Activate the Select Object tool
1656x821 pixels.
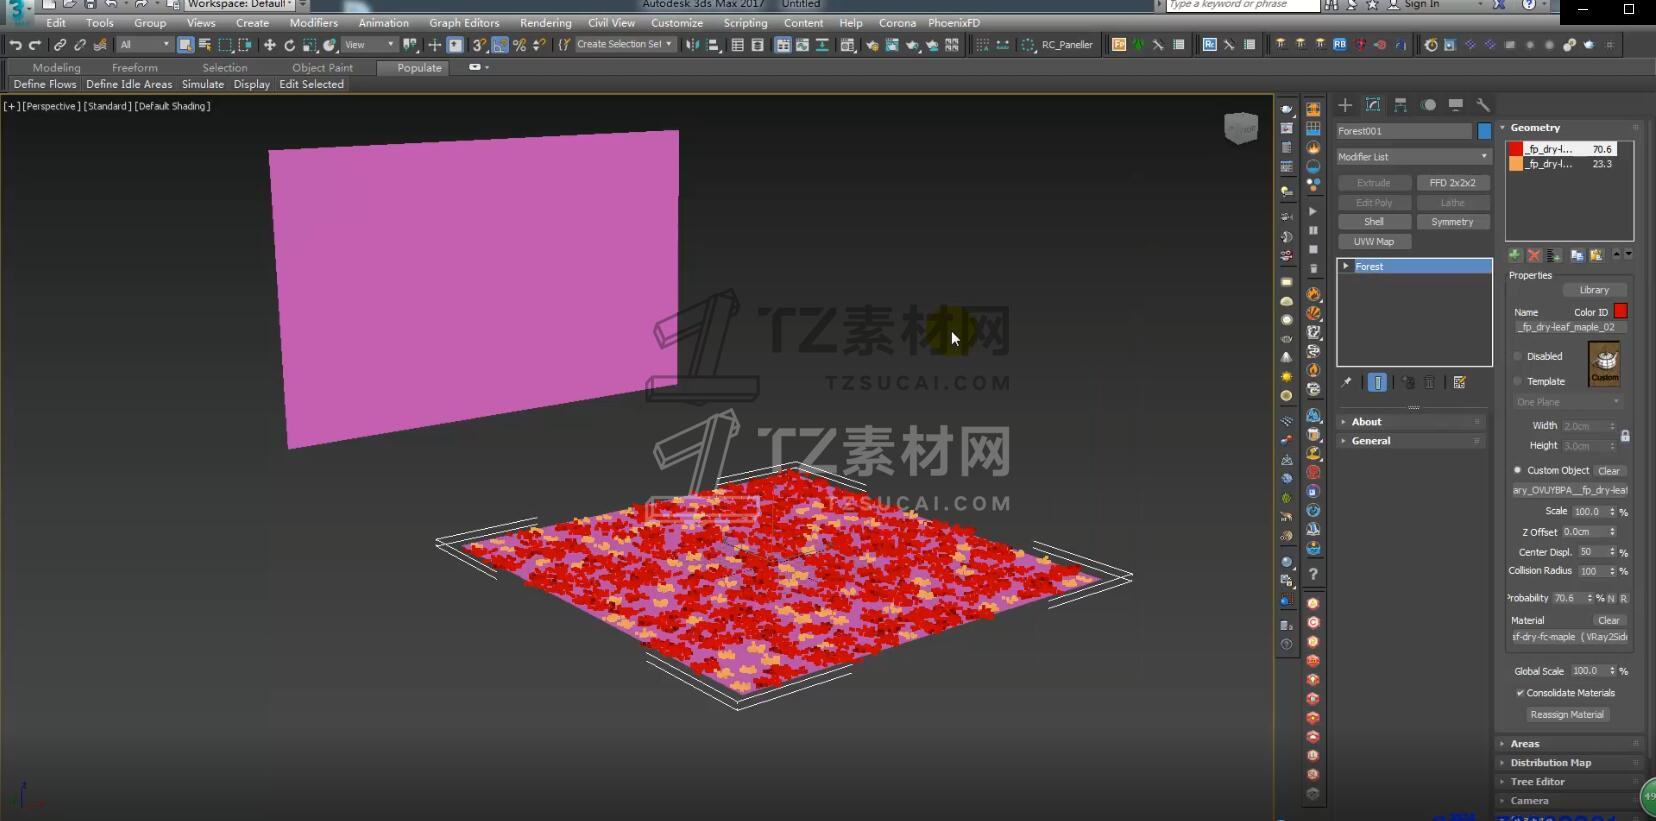[x=185, y=45]
